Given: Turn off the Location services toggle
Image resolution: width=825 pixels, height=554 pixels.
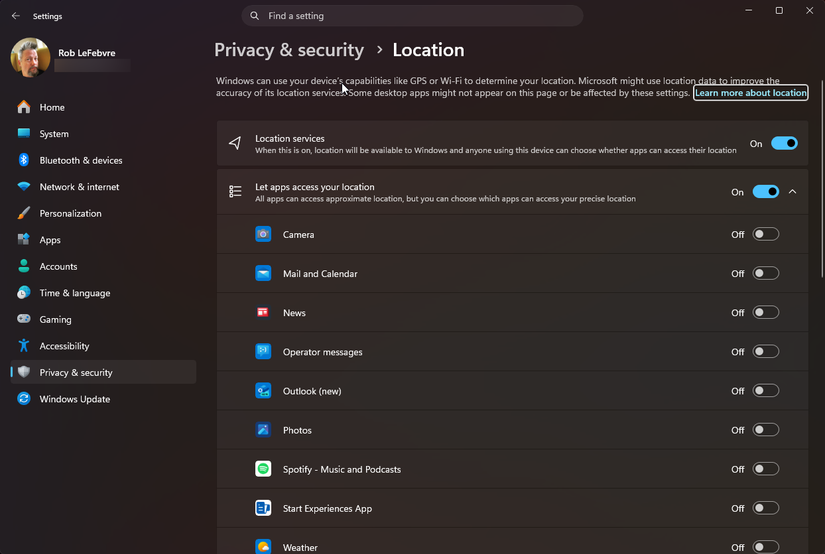Looking at the screenshot, I should coord(784,143).
